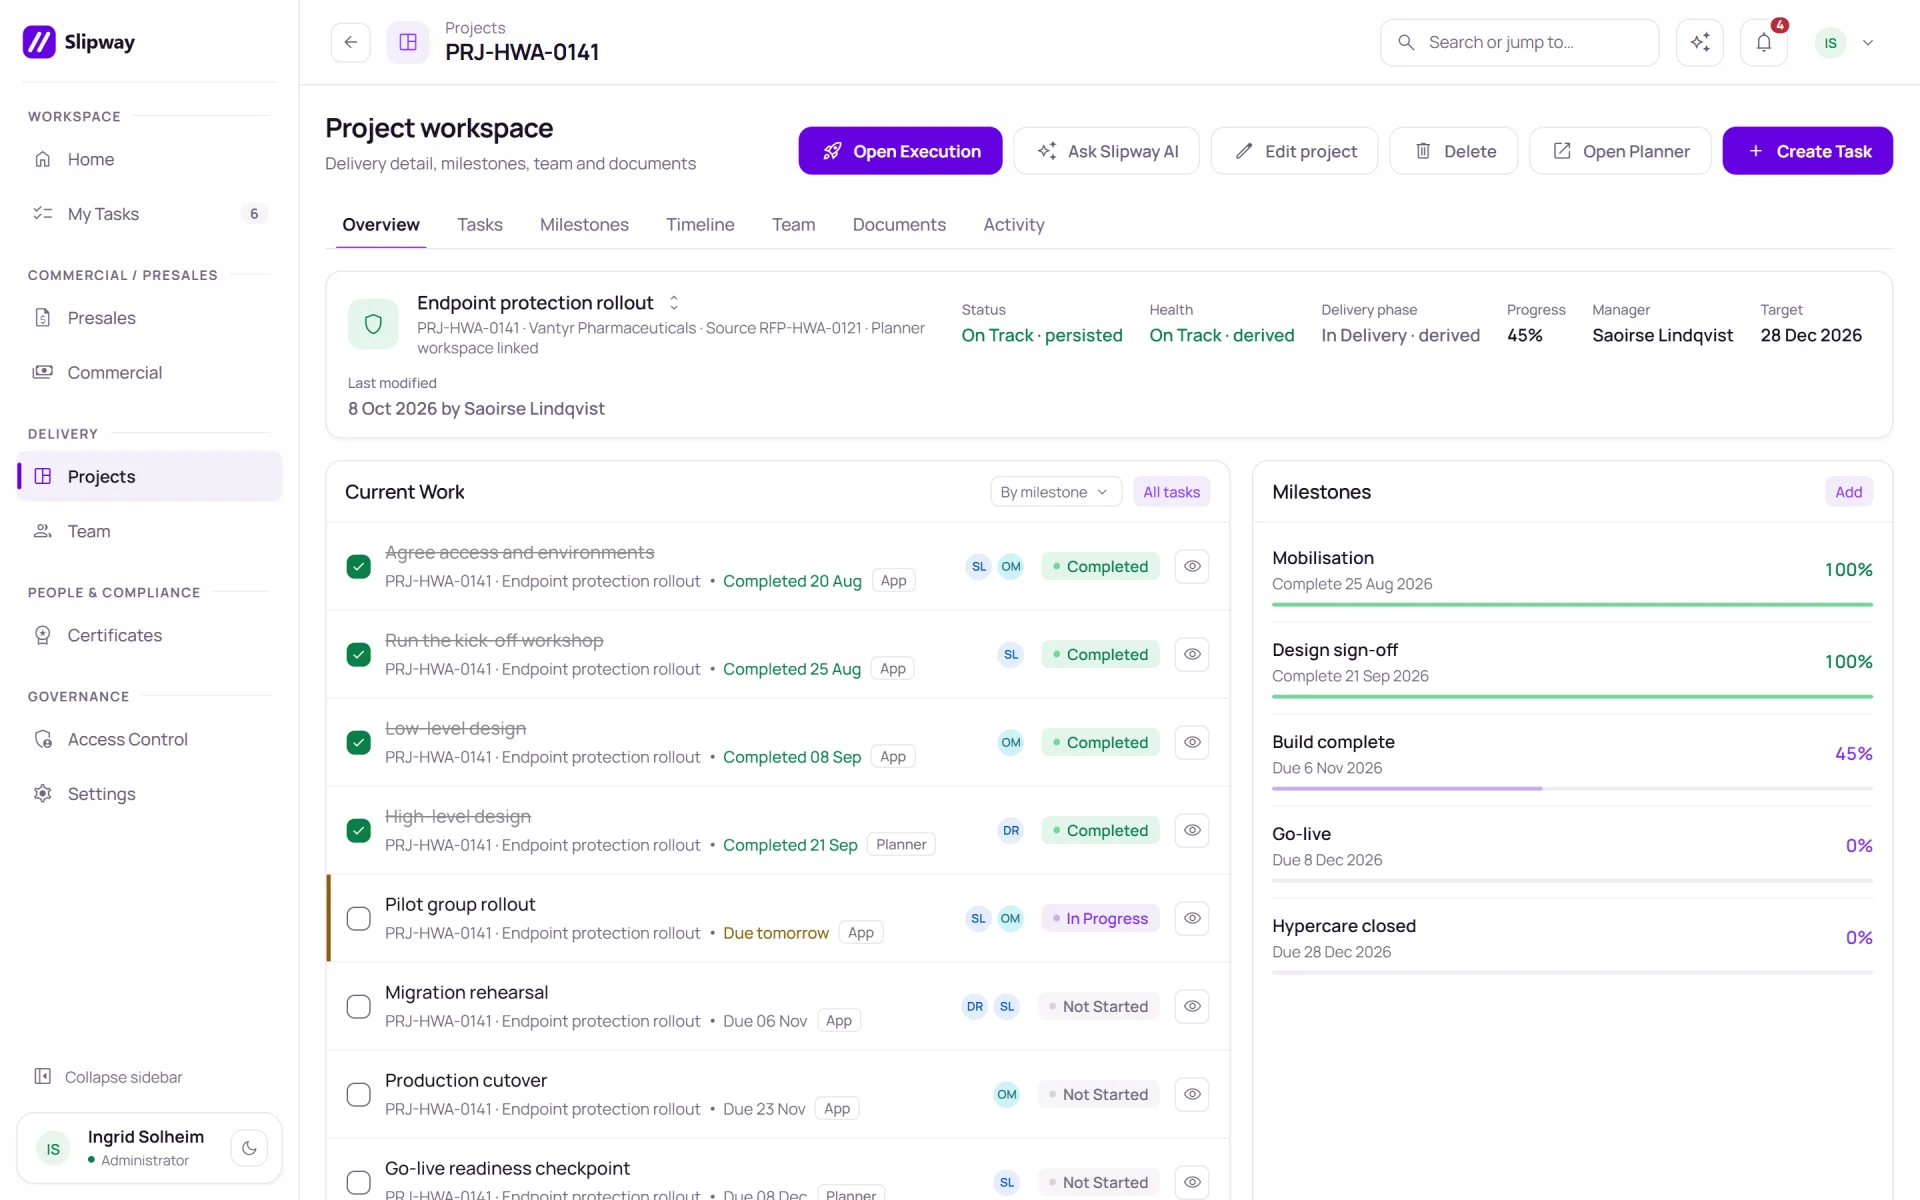The height and width of the screenshot is (1200, 1920).
Task: Switch to the Tasks tab
Action: click(x=480, y=225)
